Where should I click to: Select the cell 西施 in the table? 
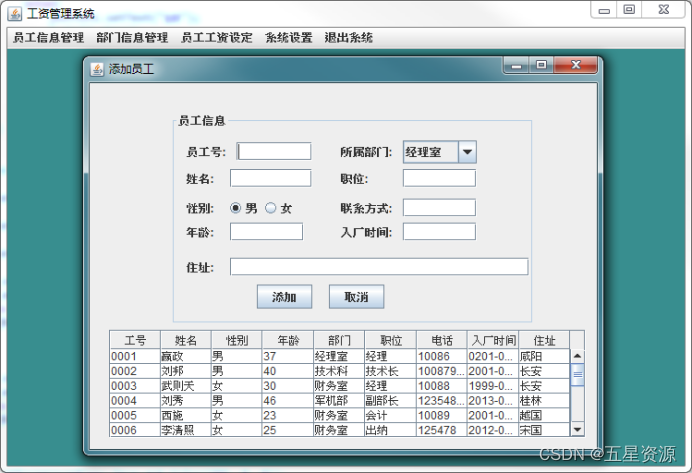pyautogui.click(x=186, y=415)
